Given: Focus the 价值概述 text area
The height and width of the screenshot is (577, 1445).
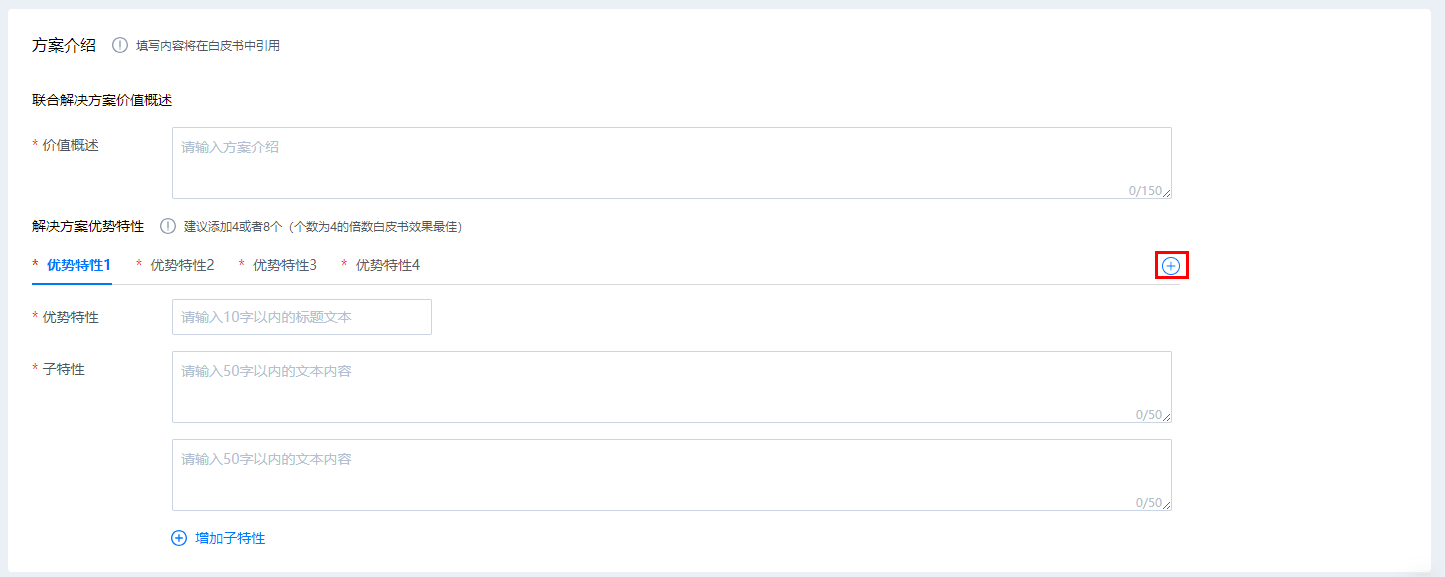Looking at the screenshot, I should (x=671, y=163).
